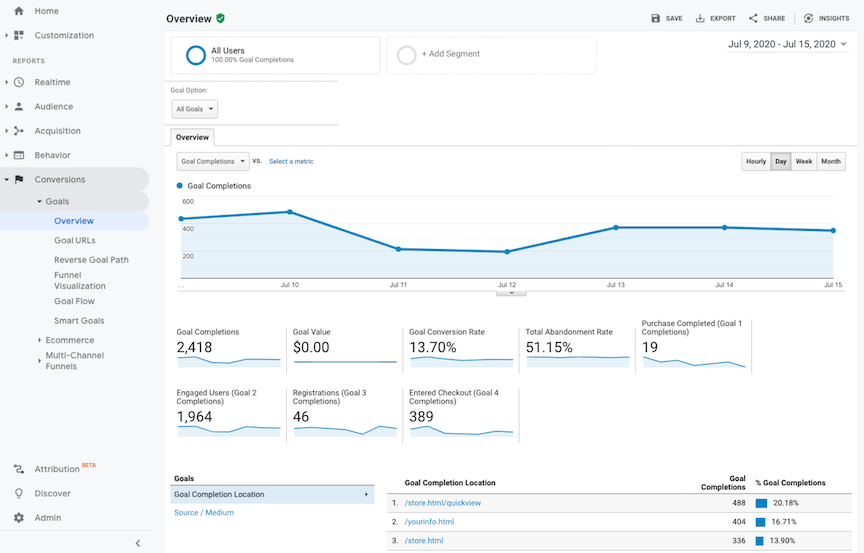Open the /store.html/quickview link

443,503
